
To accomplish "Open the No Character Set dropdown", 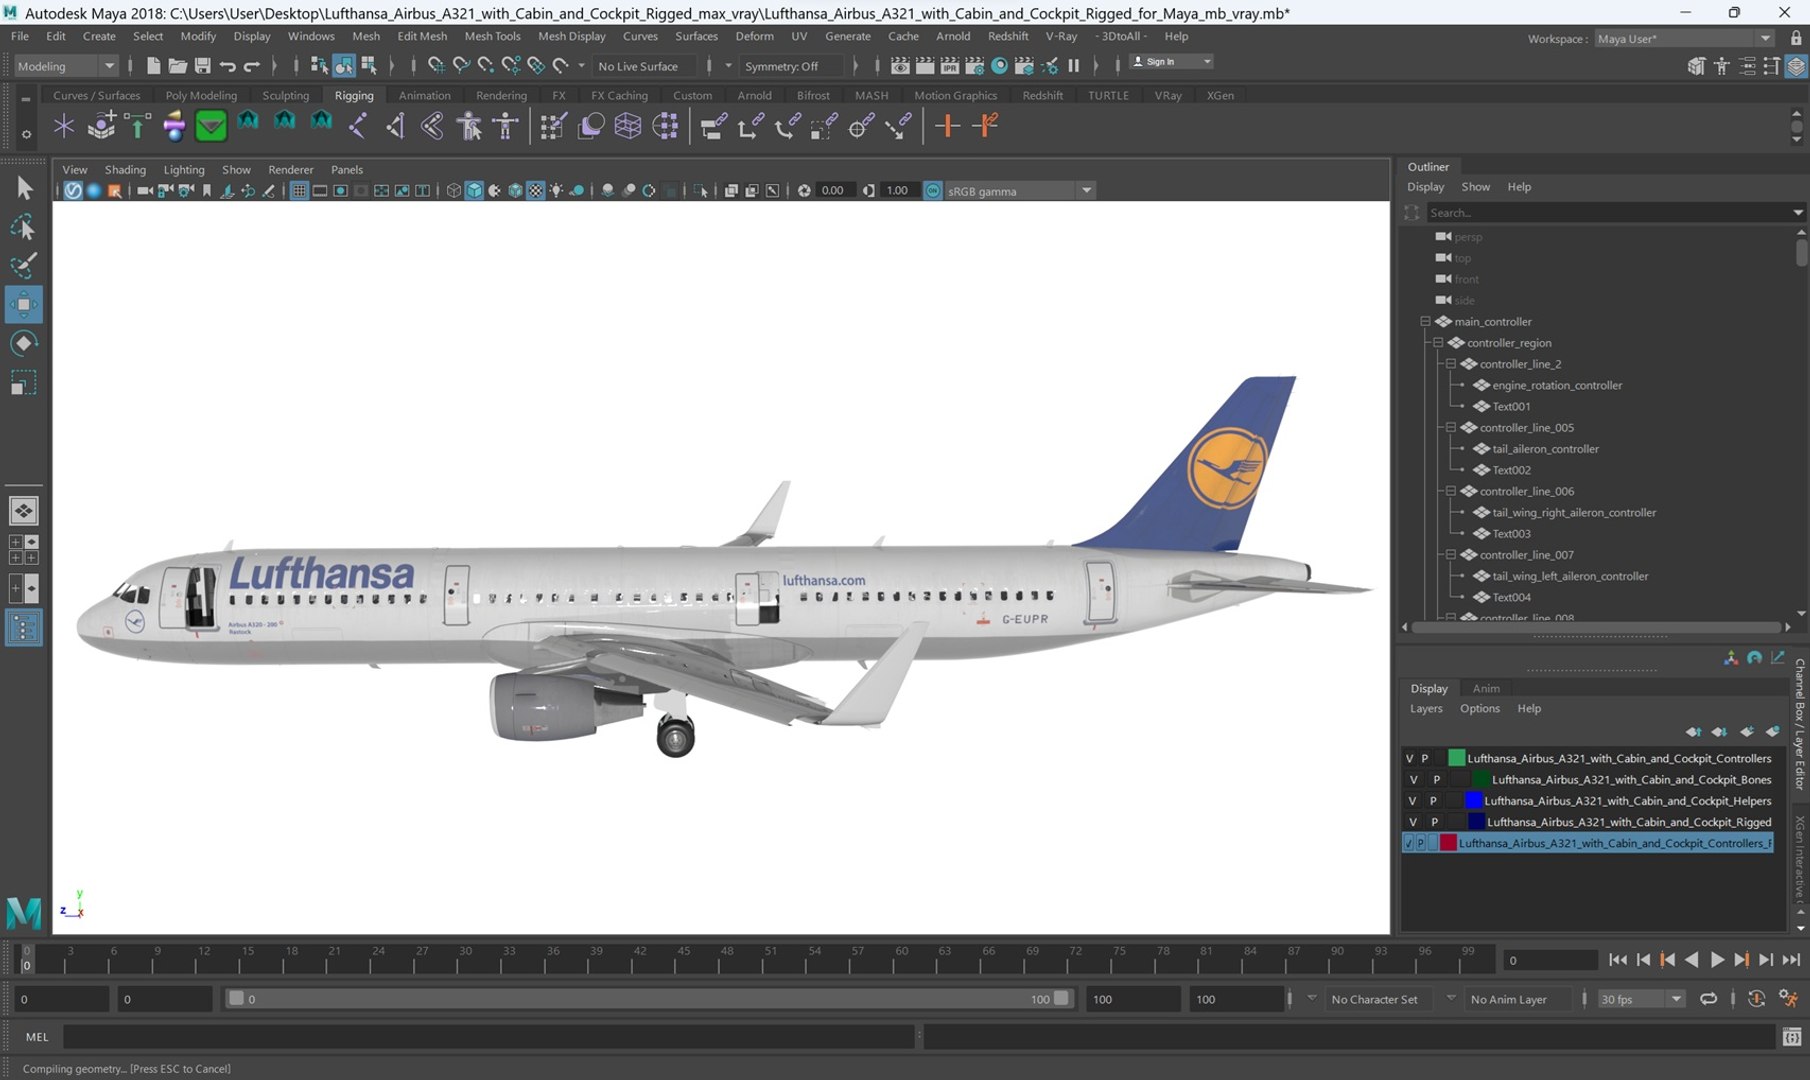I will coord(1381,999).
